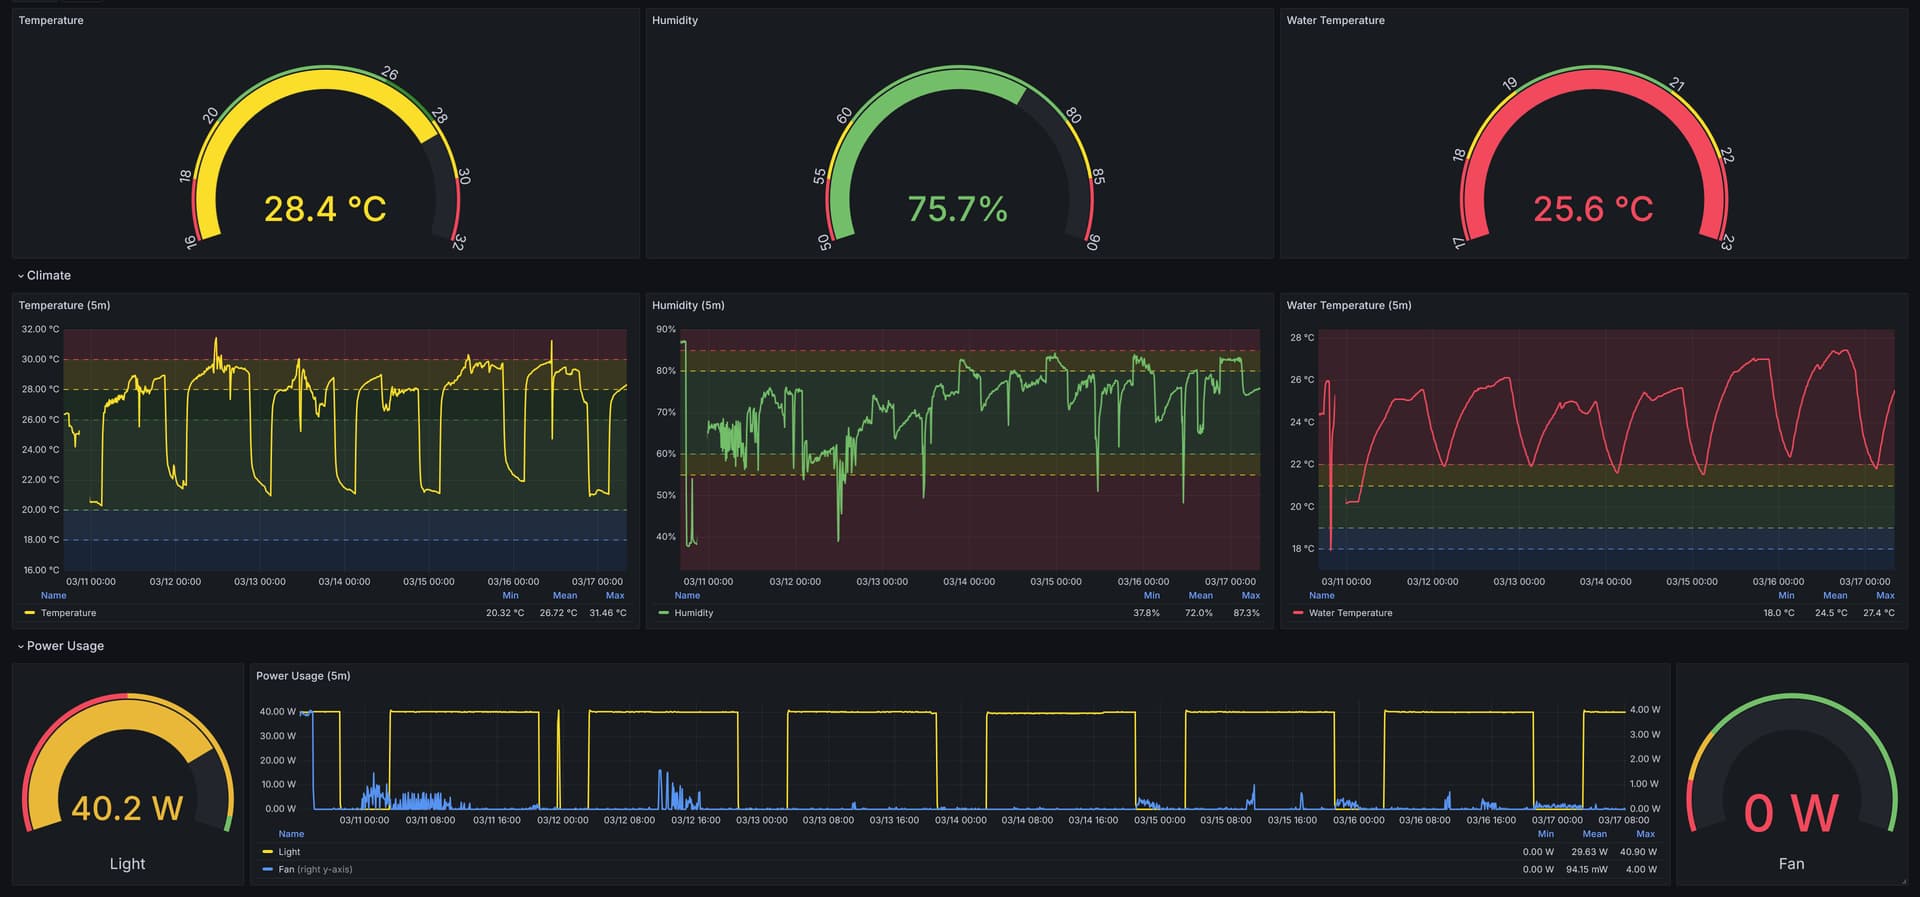The image size is (1920, 897).
Task: Collapse the Climate row section
Action: (47, 275)
